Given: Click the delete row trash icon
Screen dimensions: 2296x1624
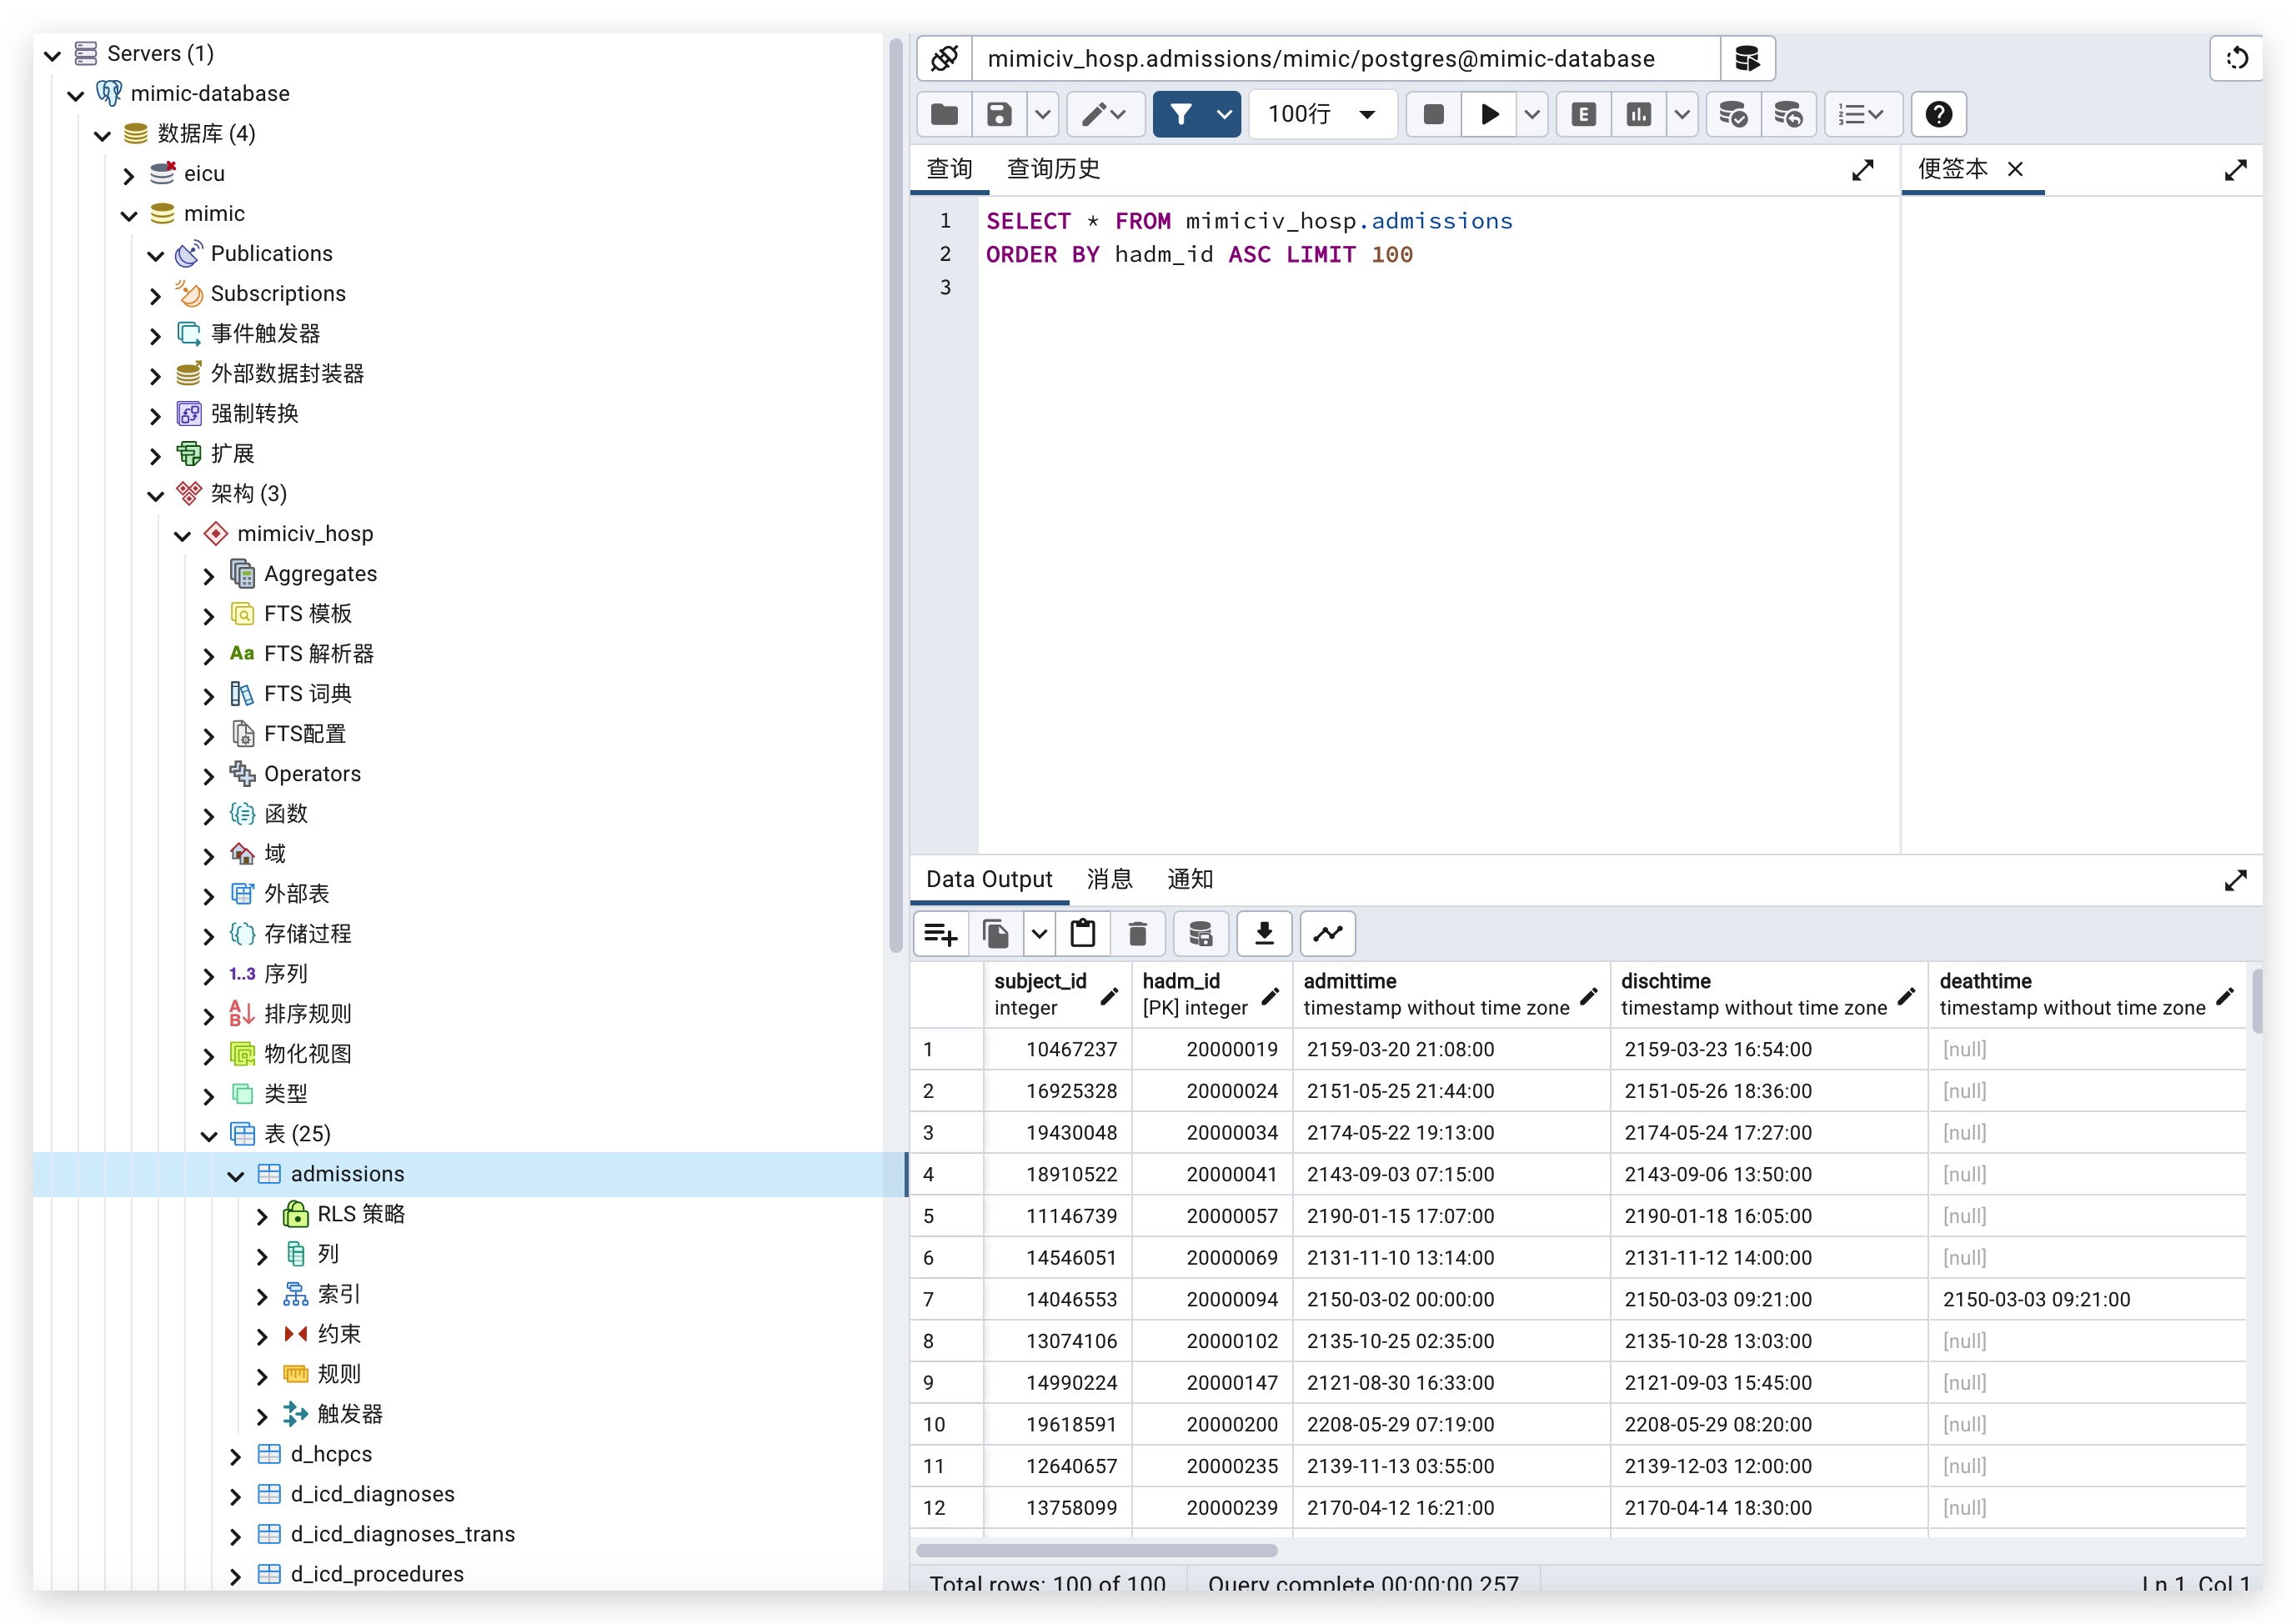Looking at the screenshot, I should pos(1138,934).
